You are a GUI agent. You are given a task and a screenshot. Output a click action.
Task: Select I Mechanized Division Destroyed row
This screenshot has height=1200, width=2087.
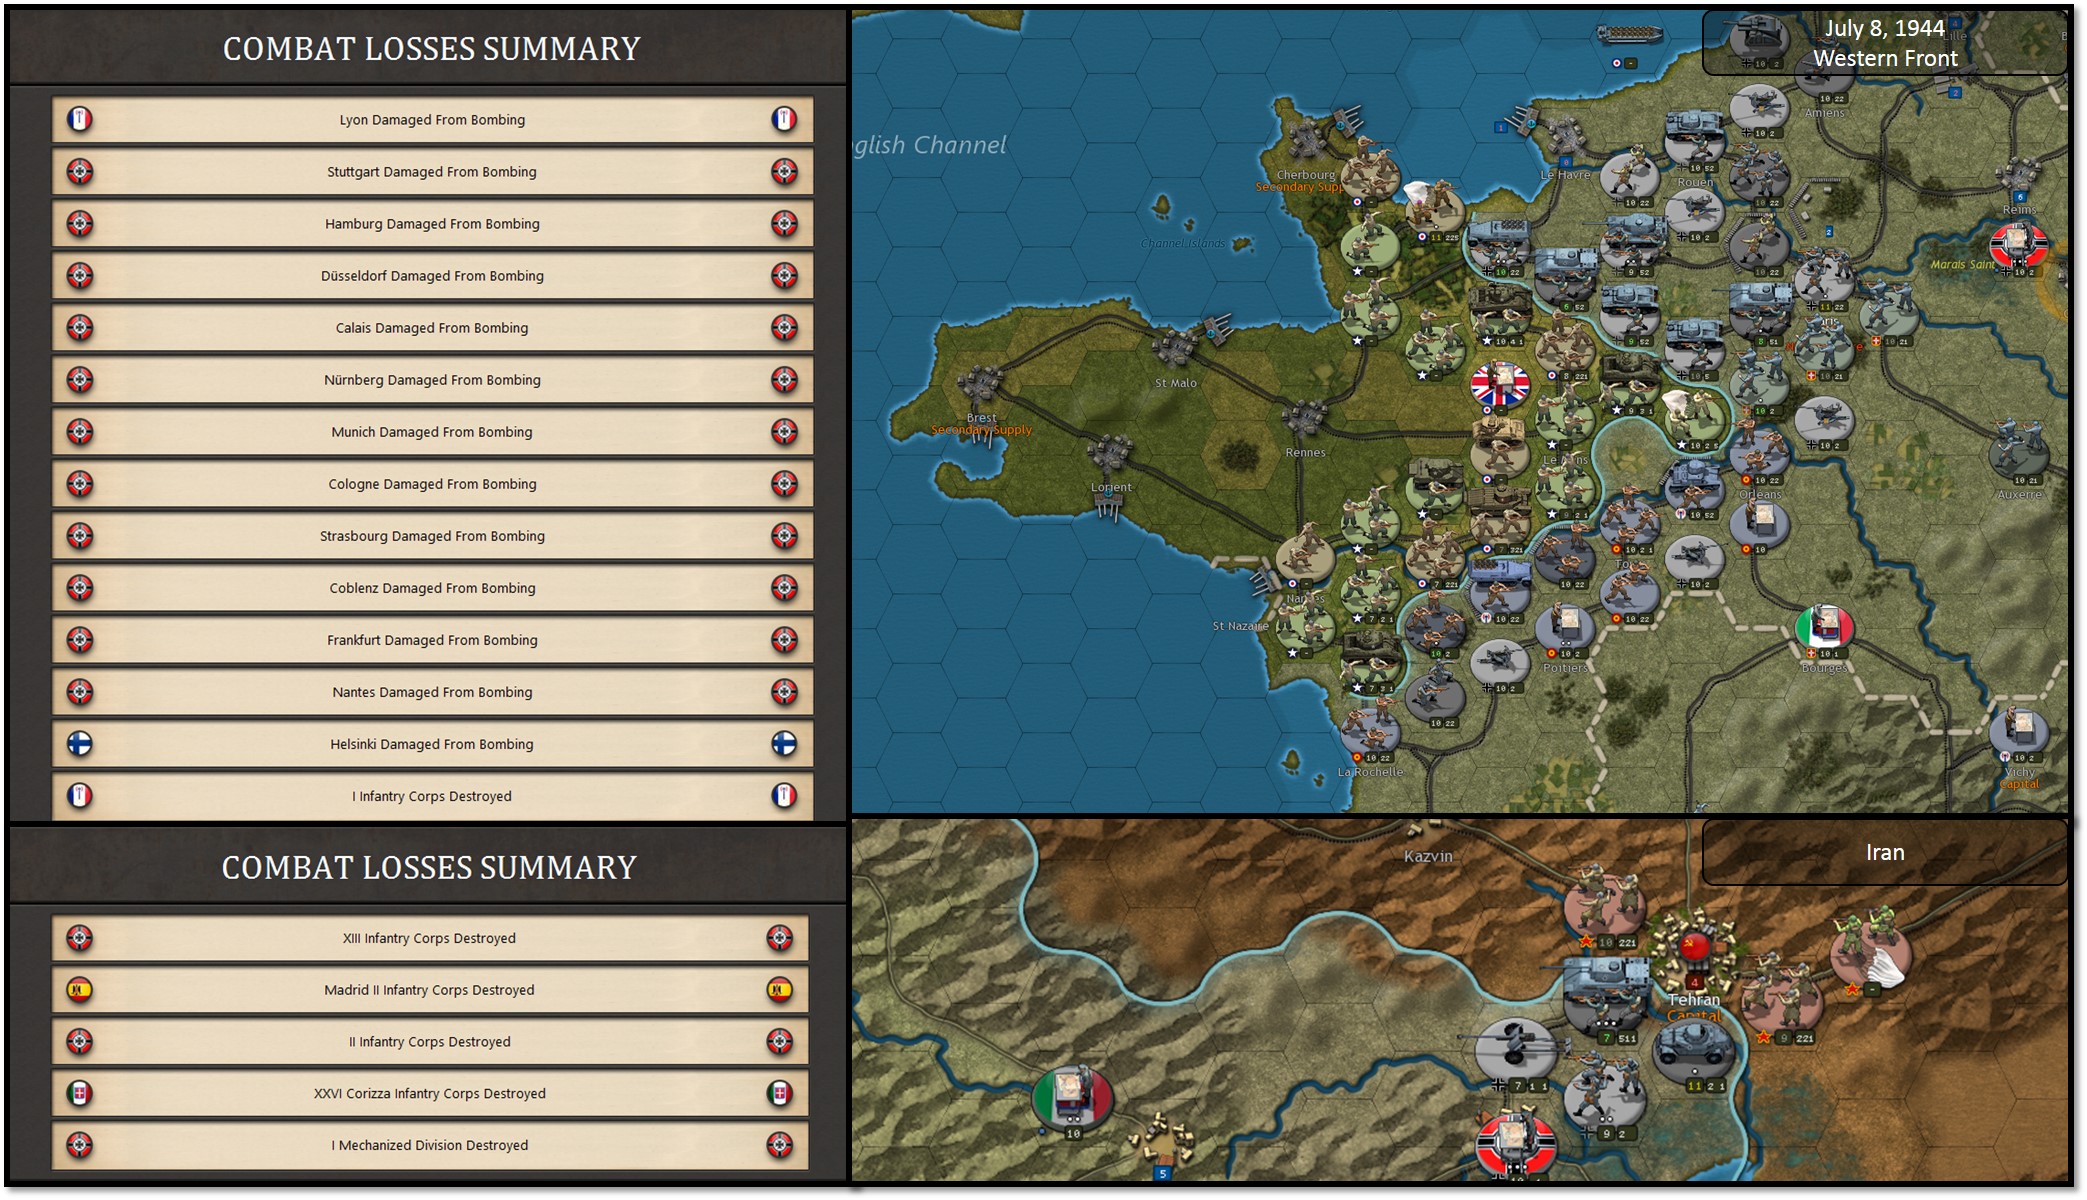pyautogui.click(x=430, y=1145)
